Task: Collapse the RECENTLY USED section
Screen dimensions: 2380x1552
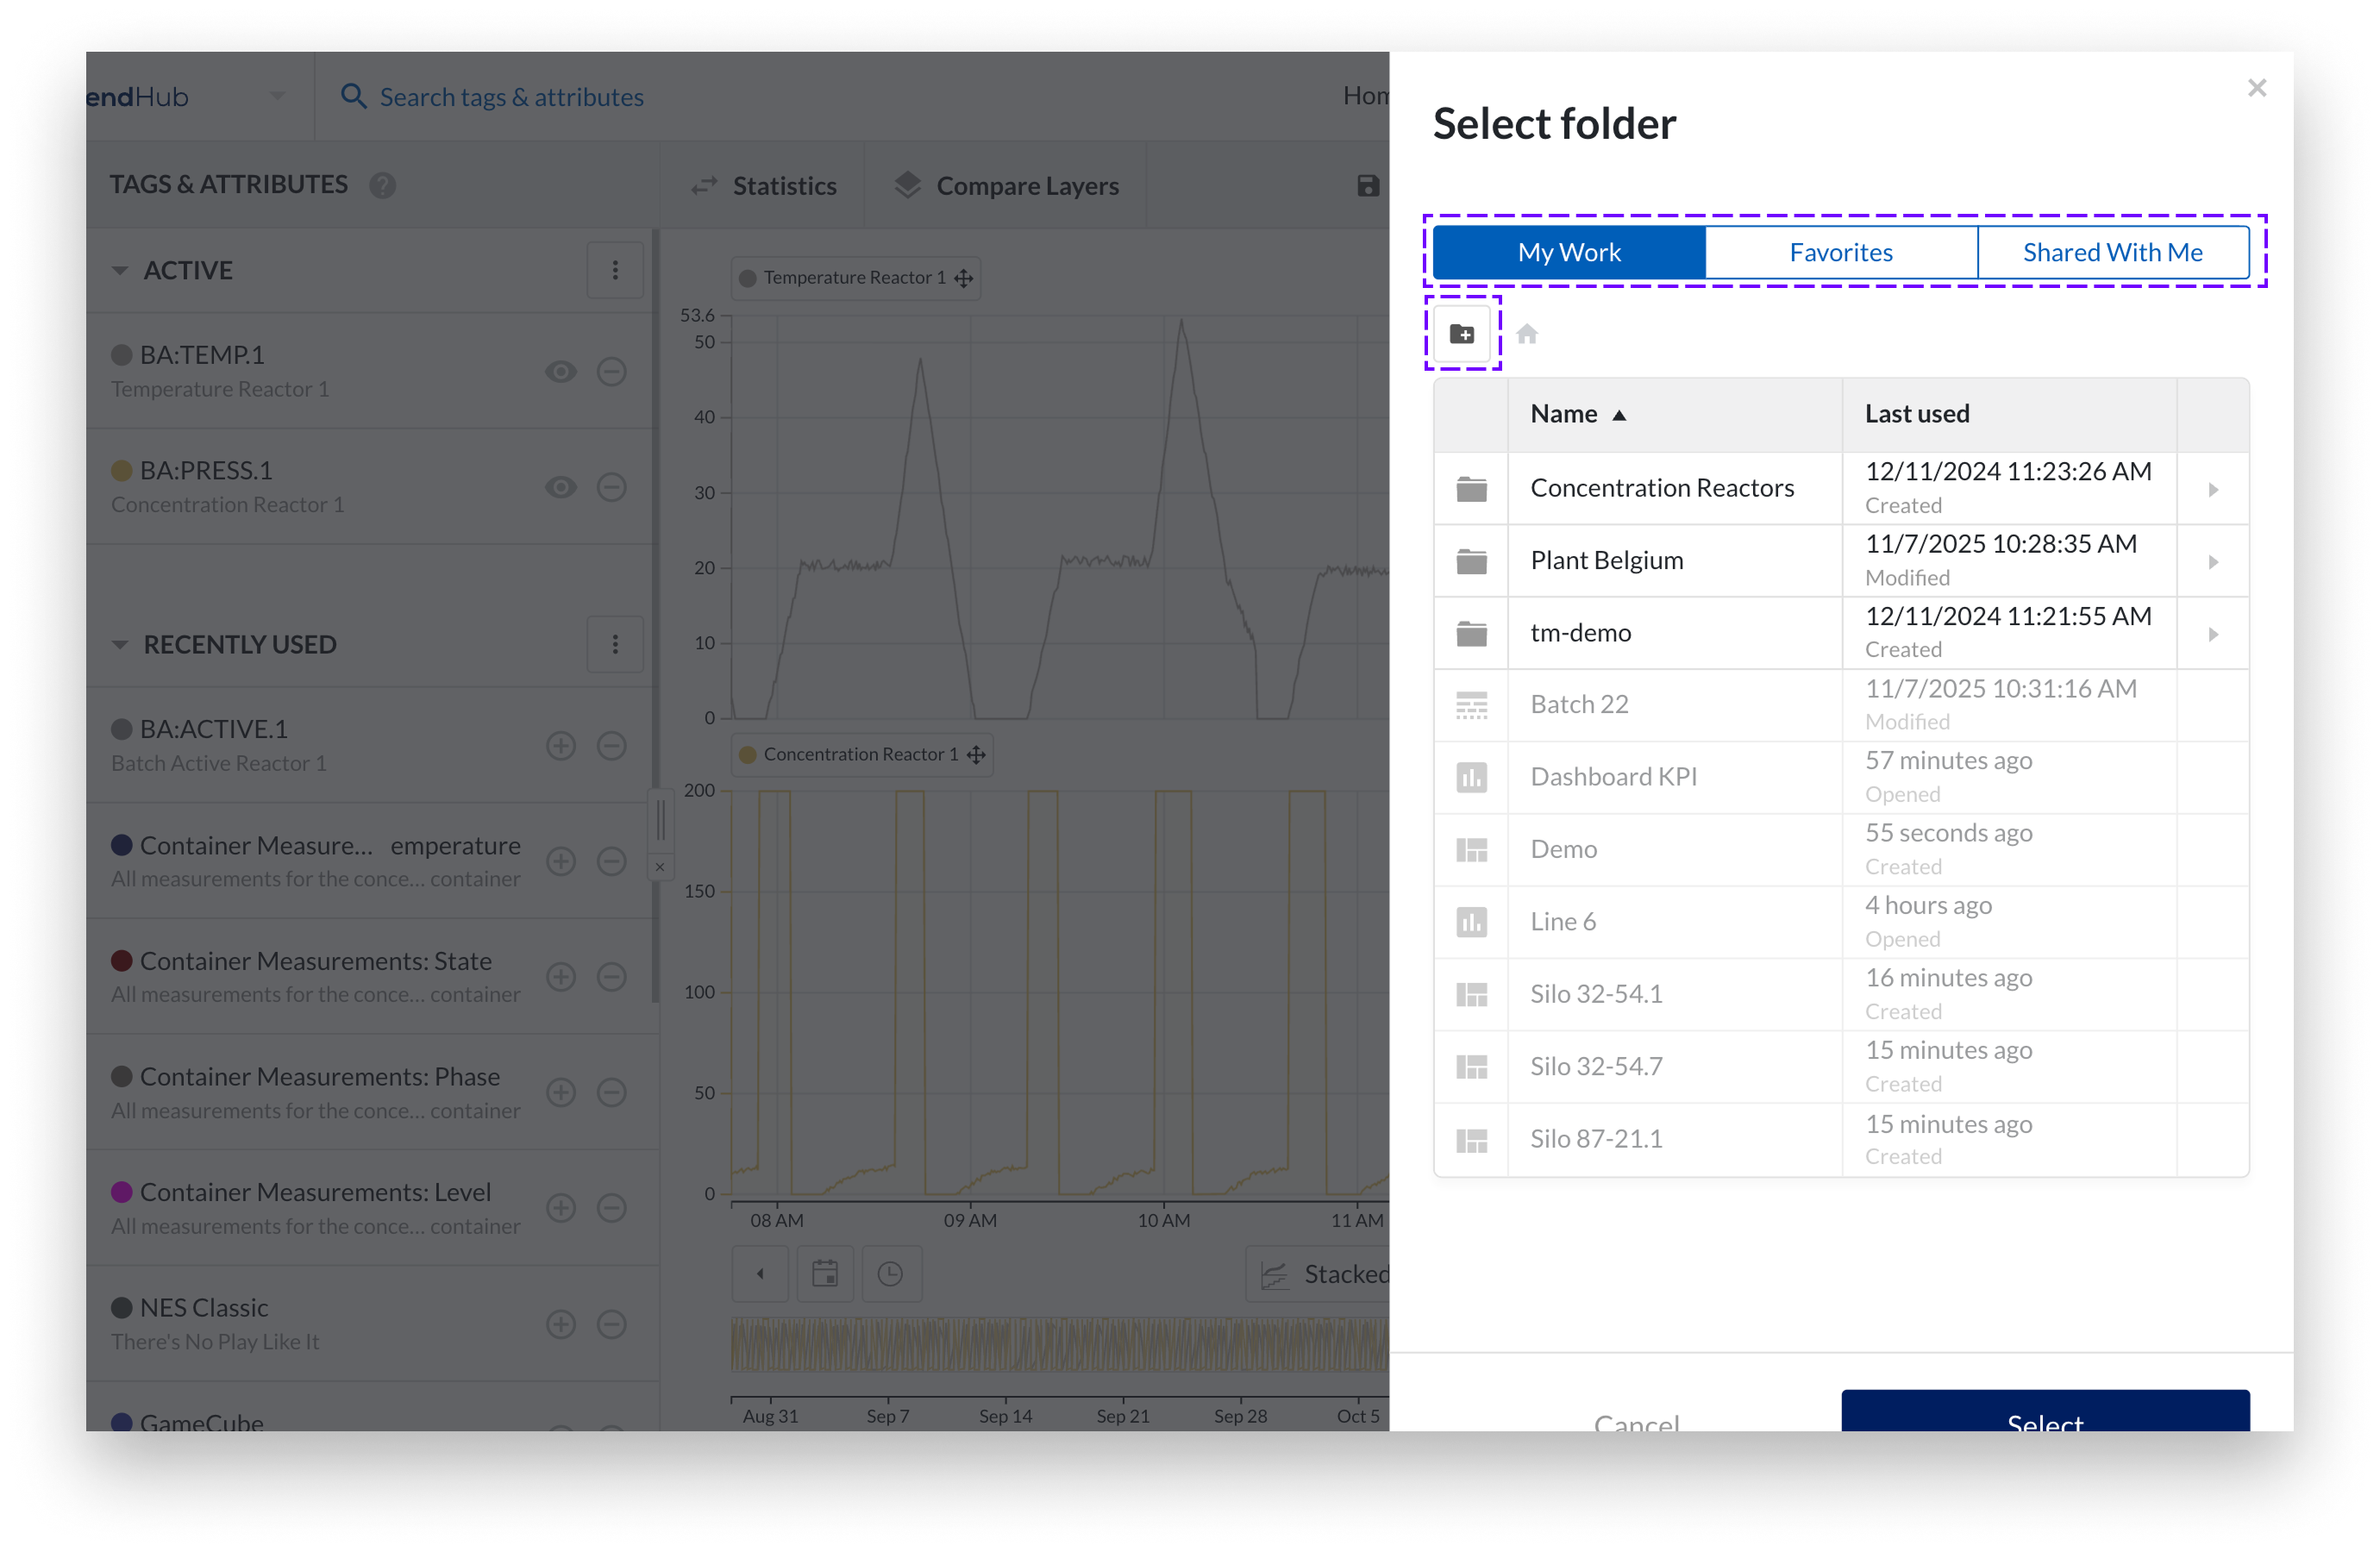Action: pos(120,645)
